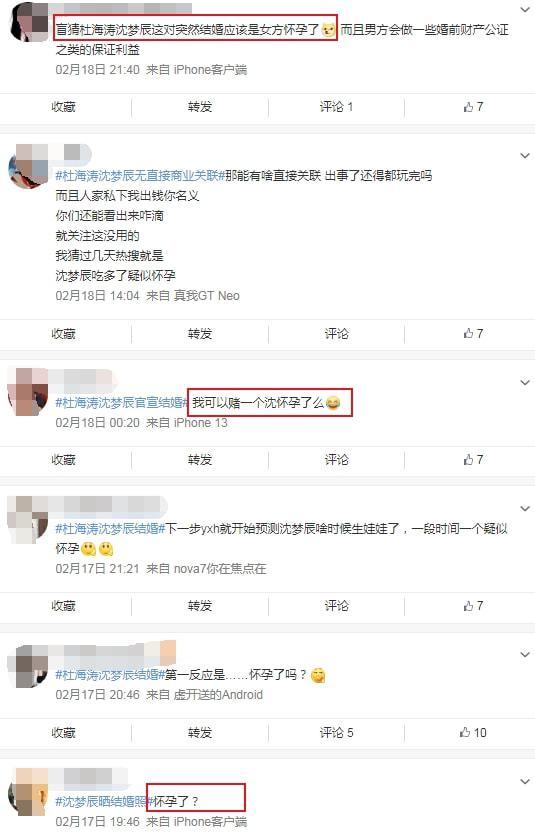535x833 pixels.
Task: Click timestamp 02月17日 19:46
Action: click(x=97, y=821)
